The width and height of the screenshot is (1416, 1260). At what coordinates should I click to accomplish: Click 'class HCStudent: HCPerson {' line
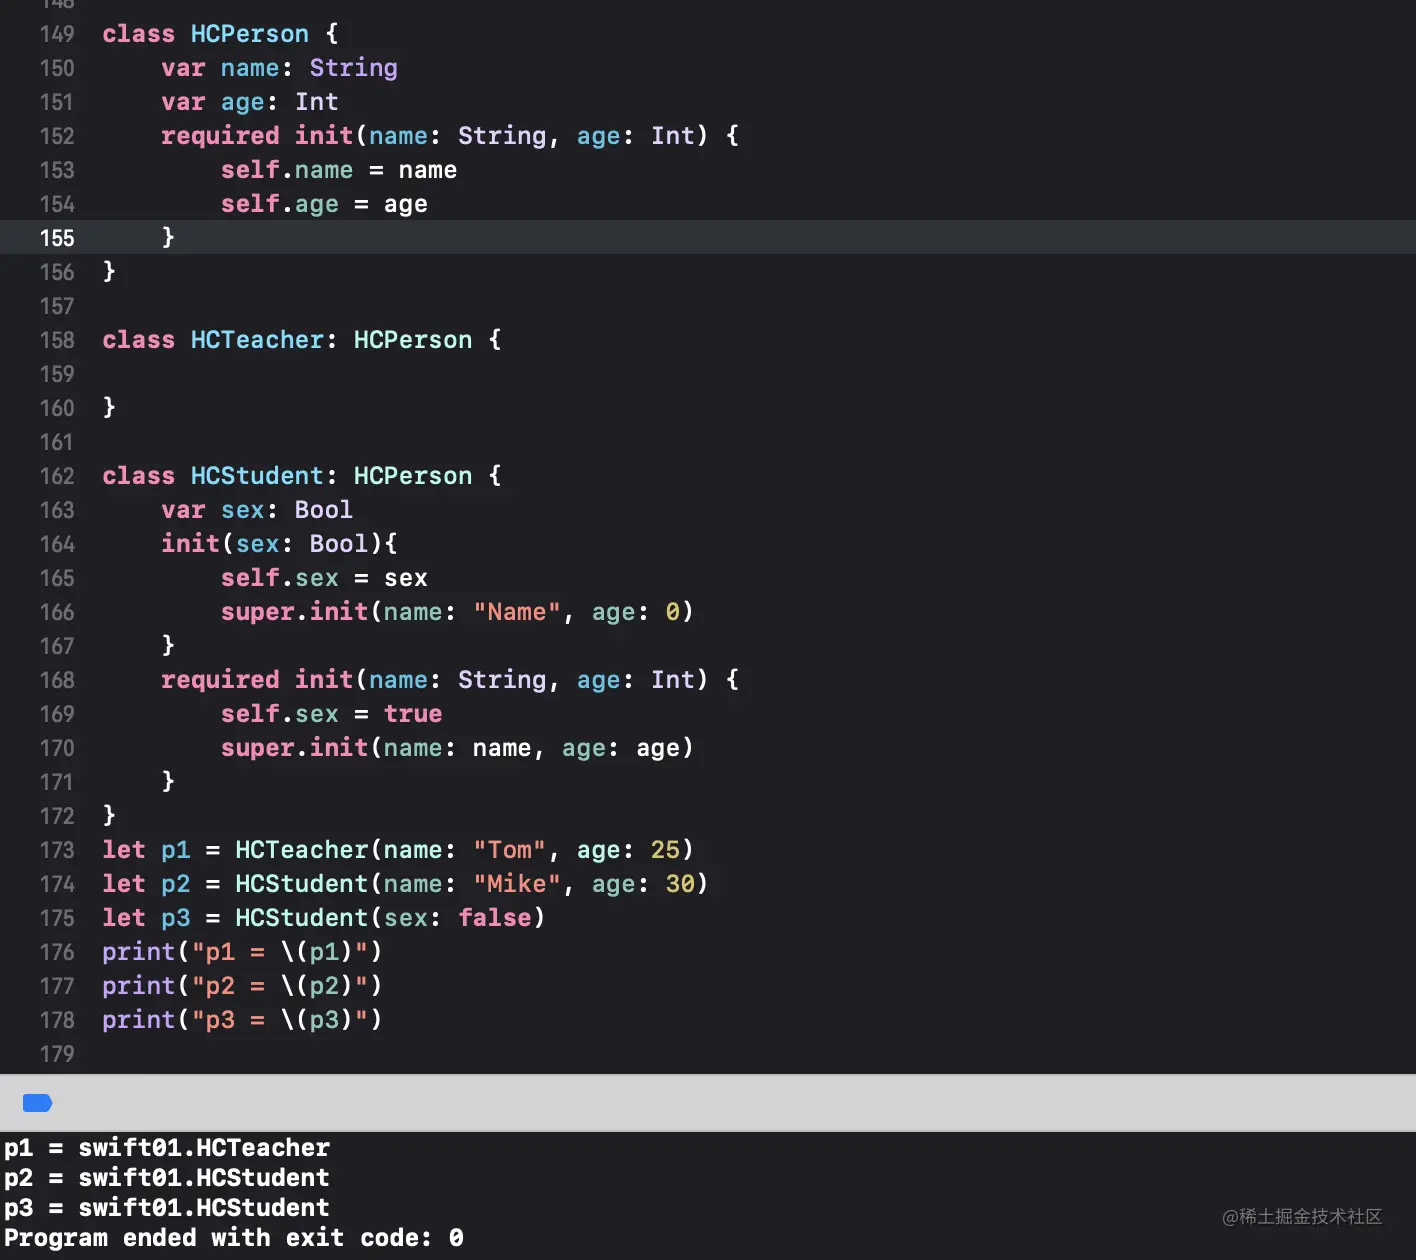click(302, 476)
